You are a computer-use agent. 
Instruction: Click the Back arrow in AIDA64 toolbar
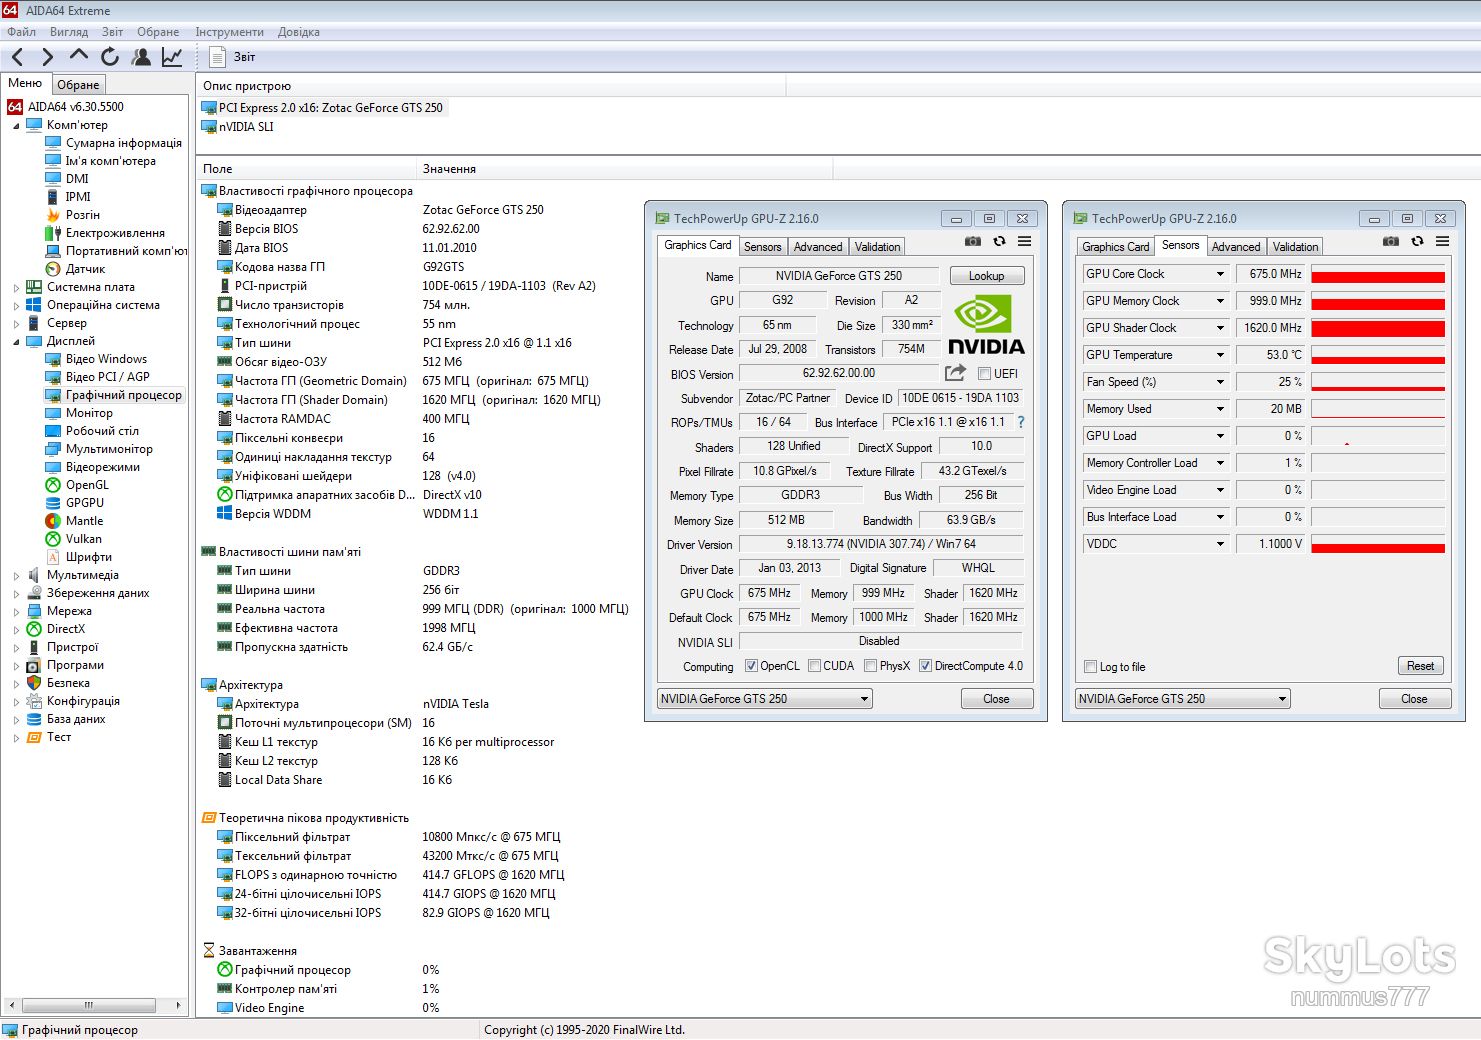pos(17,57)
